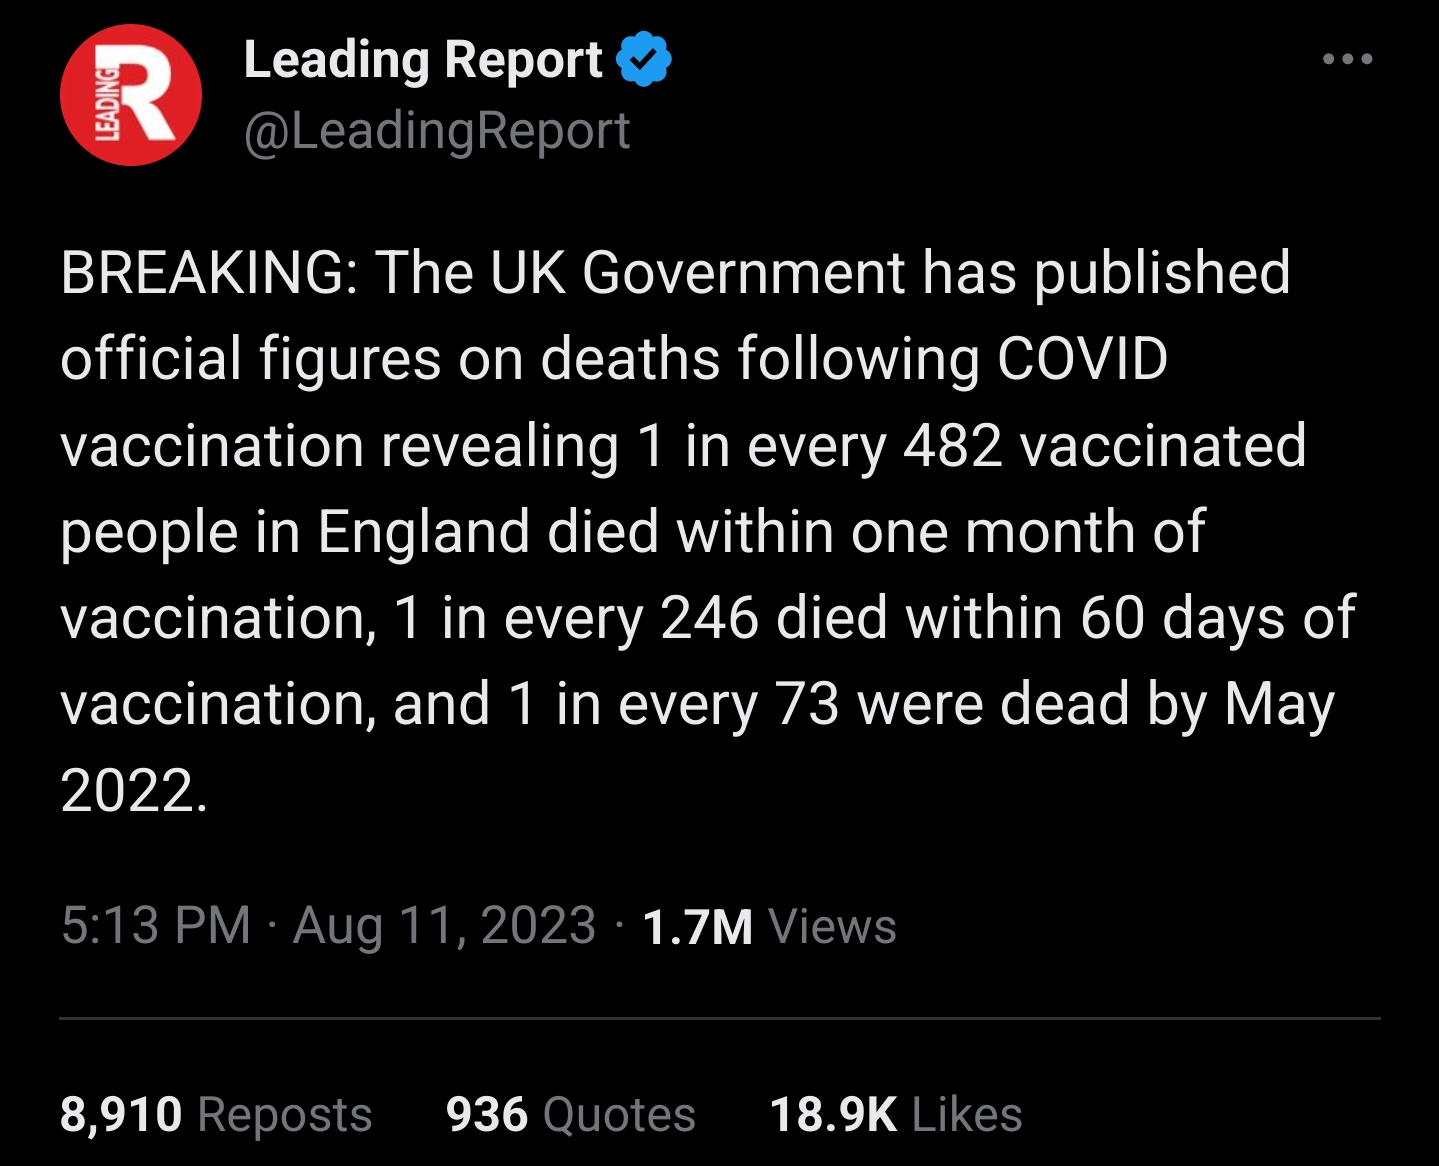
Task: Open the Aug 11, 2023 date link
Action: point(445,925)
